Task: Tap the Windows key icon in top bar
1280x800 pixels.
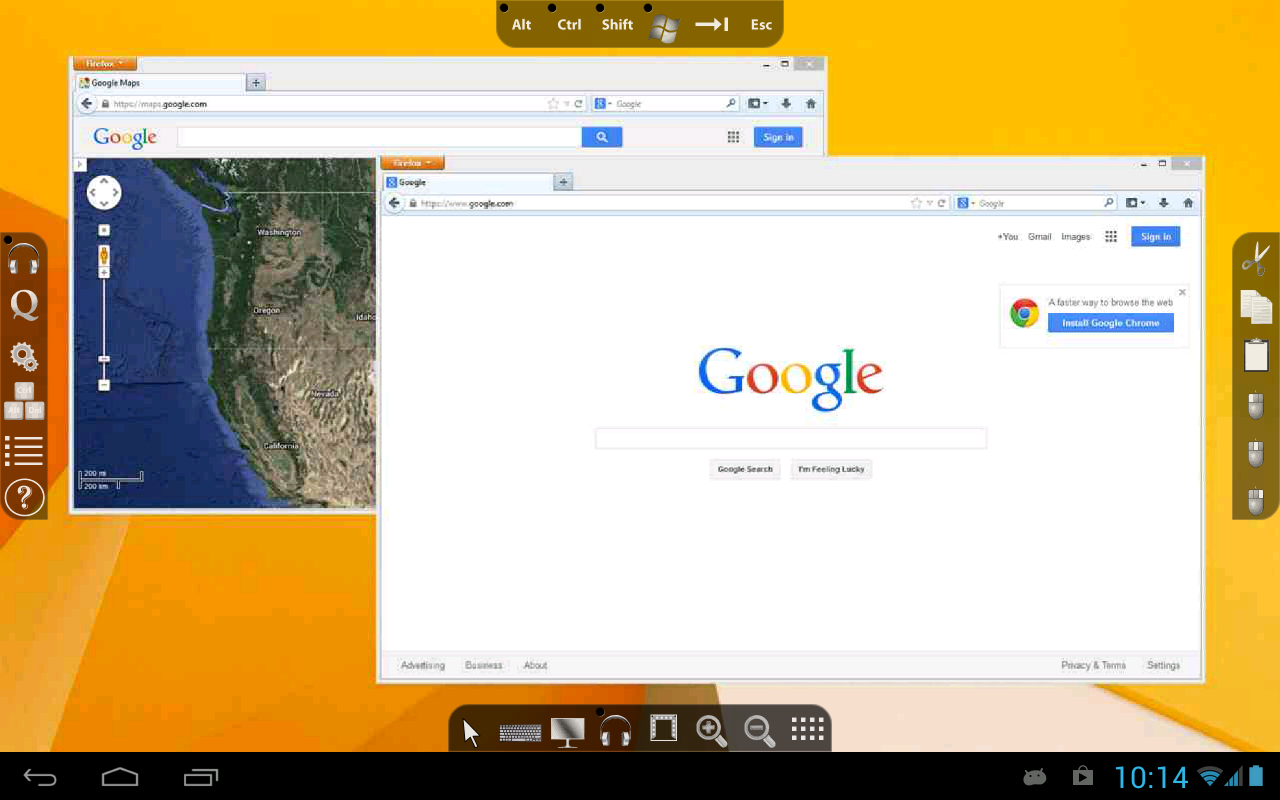Action: 664,28
